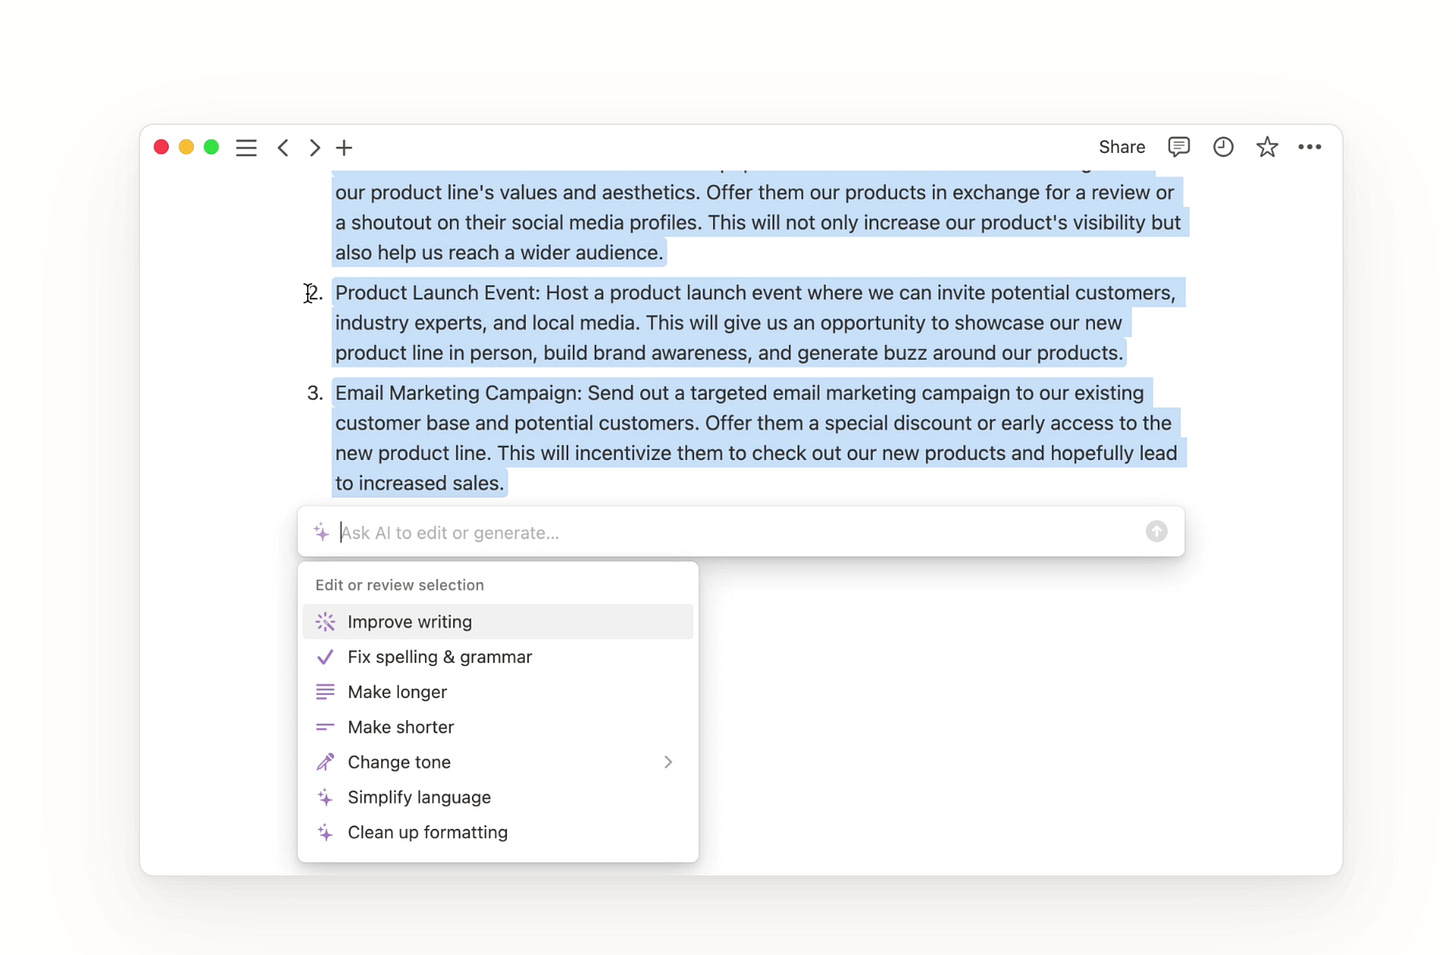Open the sidebar hamburger menu
The height and width of the screenshot is (955, 1456).
(x=246, y=148)
